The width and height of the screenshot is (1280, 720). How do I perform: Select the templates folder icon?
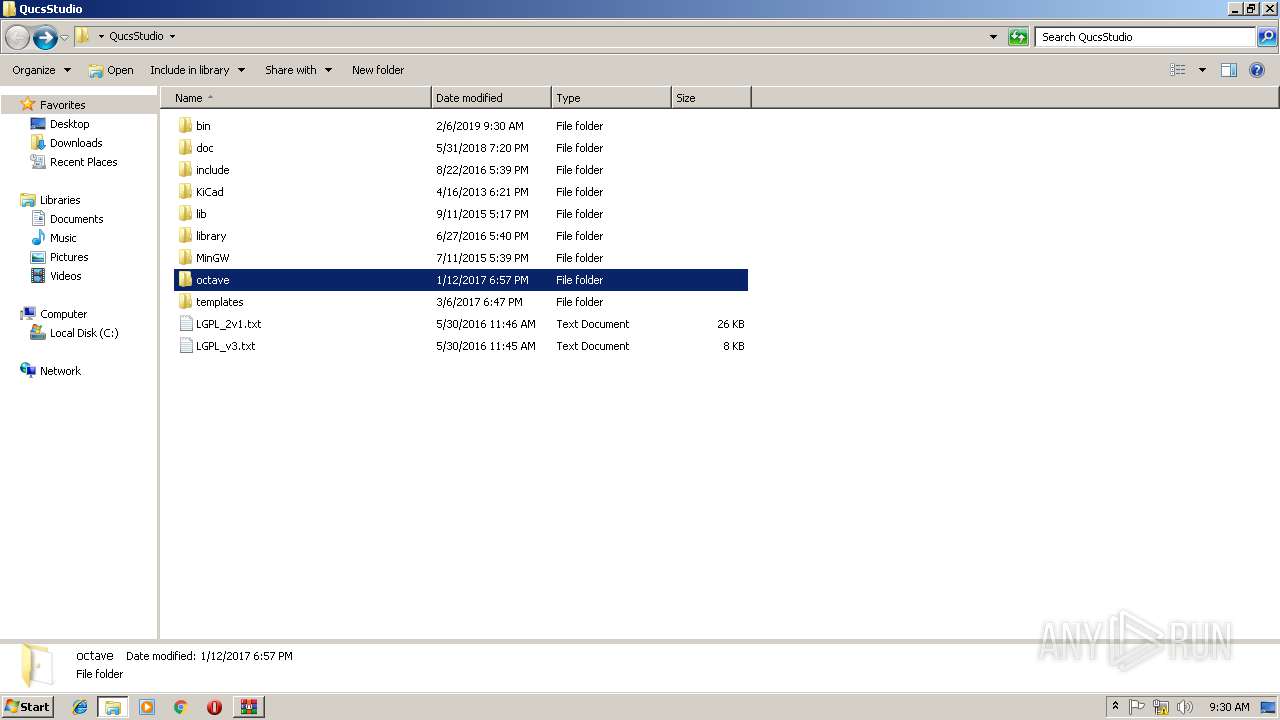pos(185,302)
